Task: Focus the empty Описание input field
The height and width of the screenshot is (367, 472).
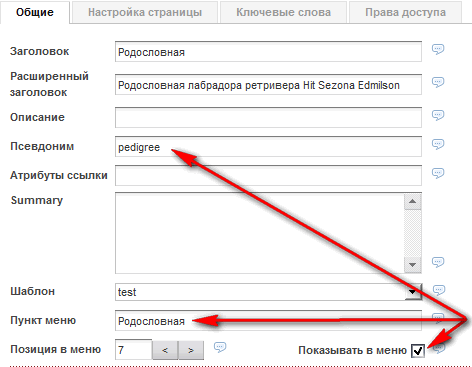Action: pos(268,117)
